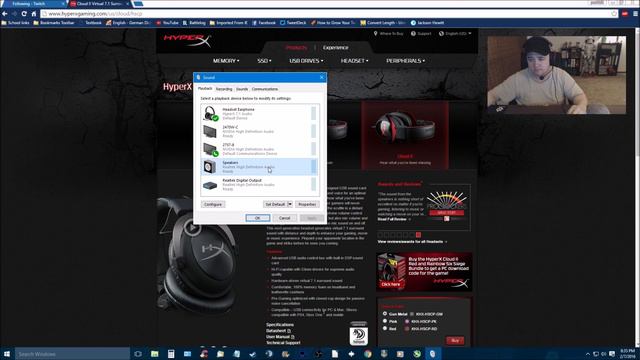Expand the MEMORY menu
640x360 pixels.
pyautogui.click(x=226, y=61)
